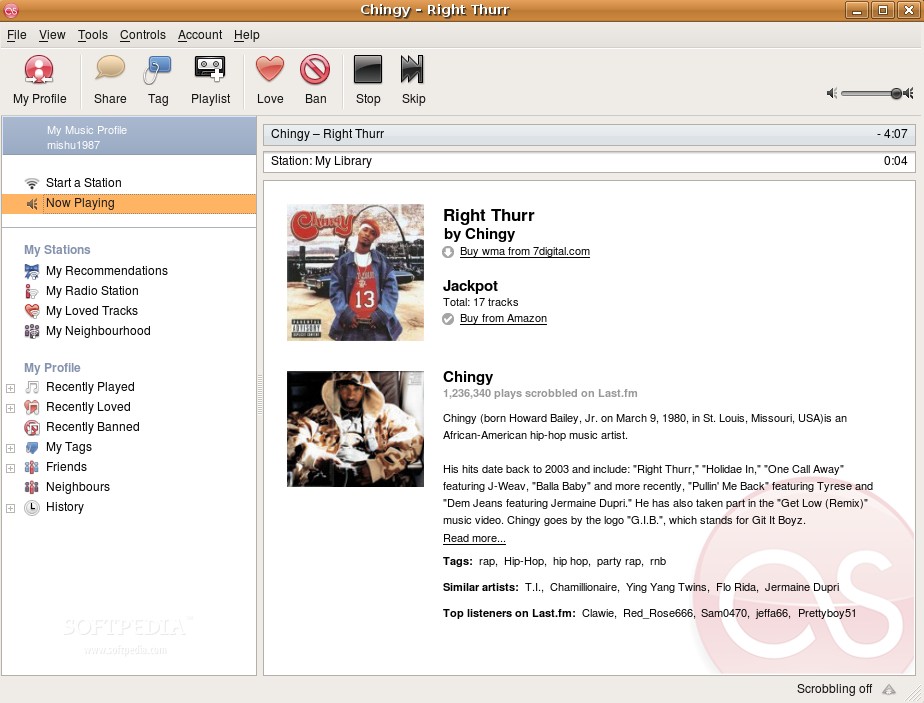Screen dimensions: 924x703
Task: Open top listener Red_Rose666
Action: pyautogui.click(x=658, y=613)
